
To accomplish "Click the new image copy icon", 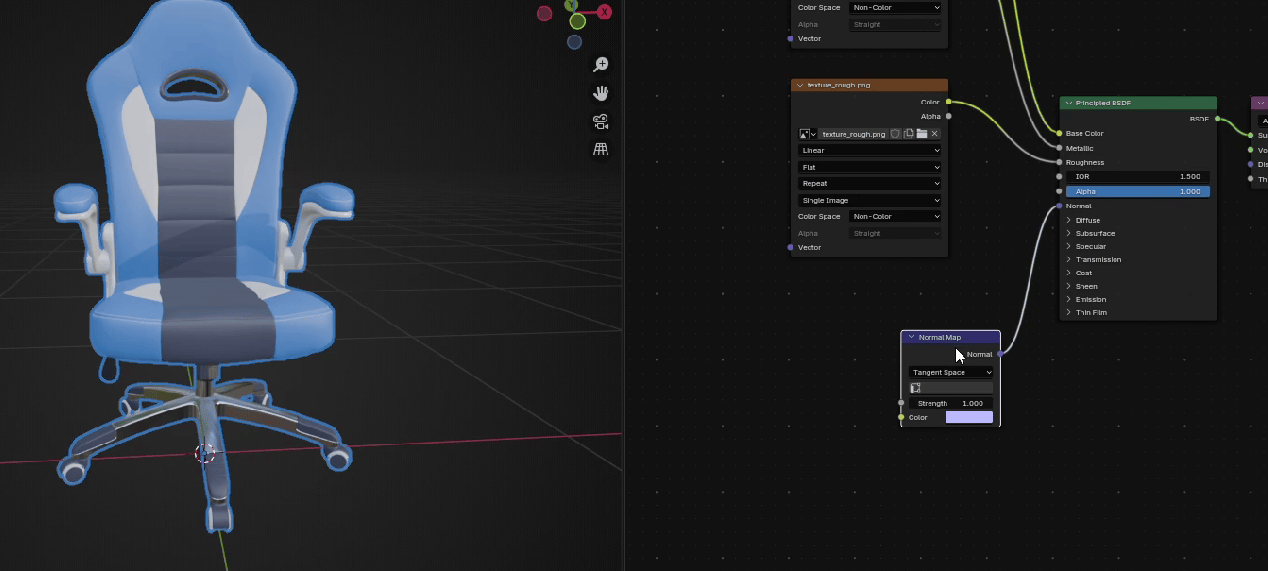I will coord(908,134).
